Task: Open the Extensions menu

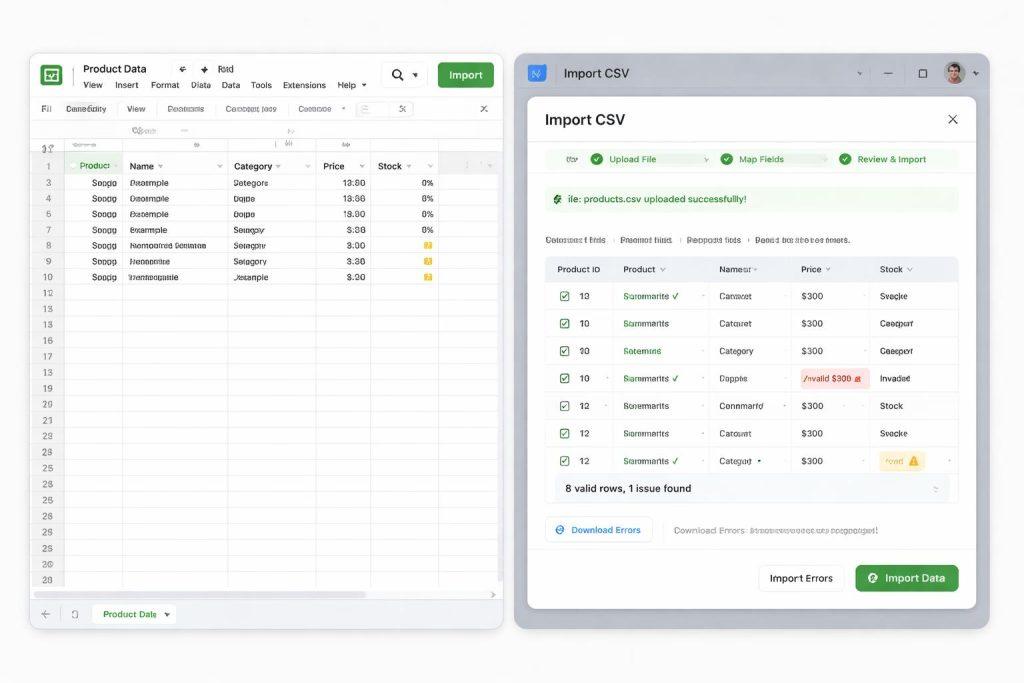Action: pos(304,86)
